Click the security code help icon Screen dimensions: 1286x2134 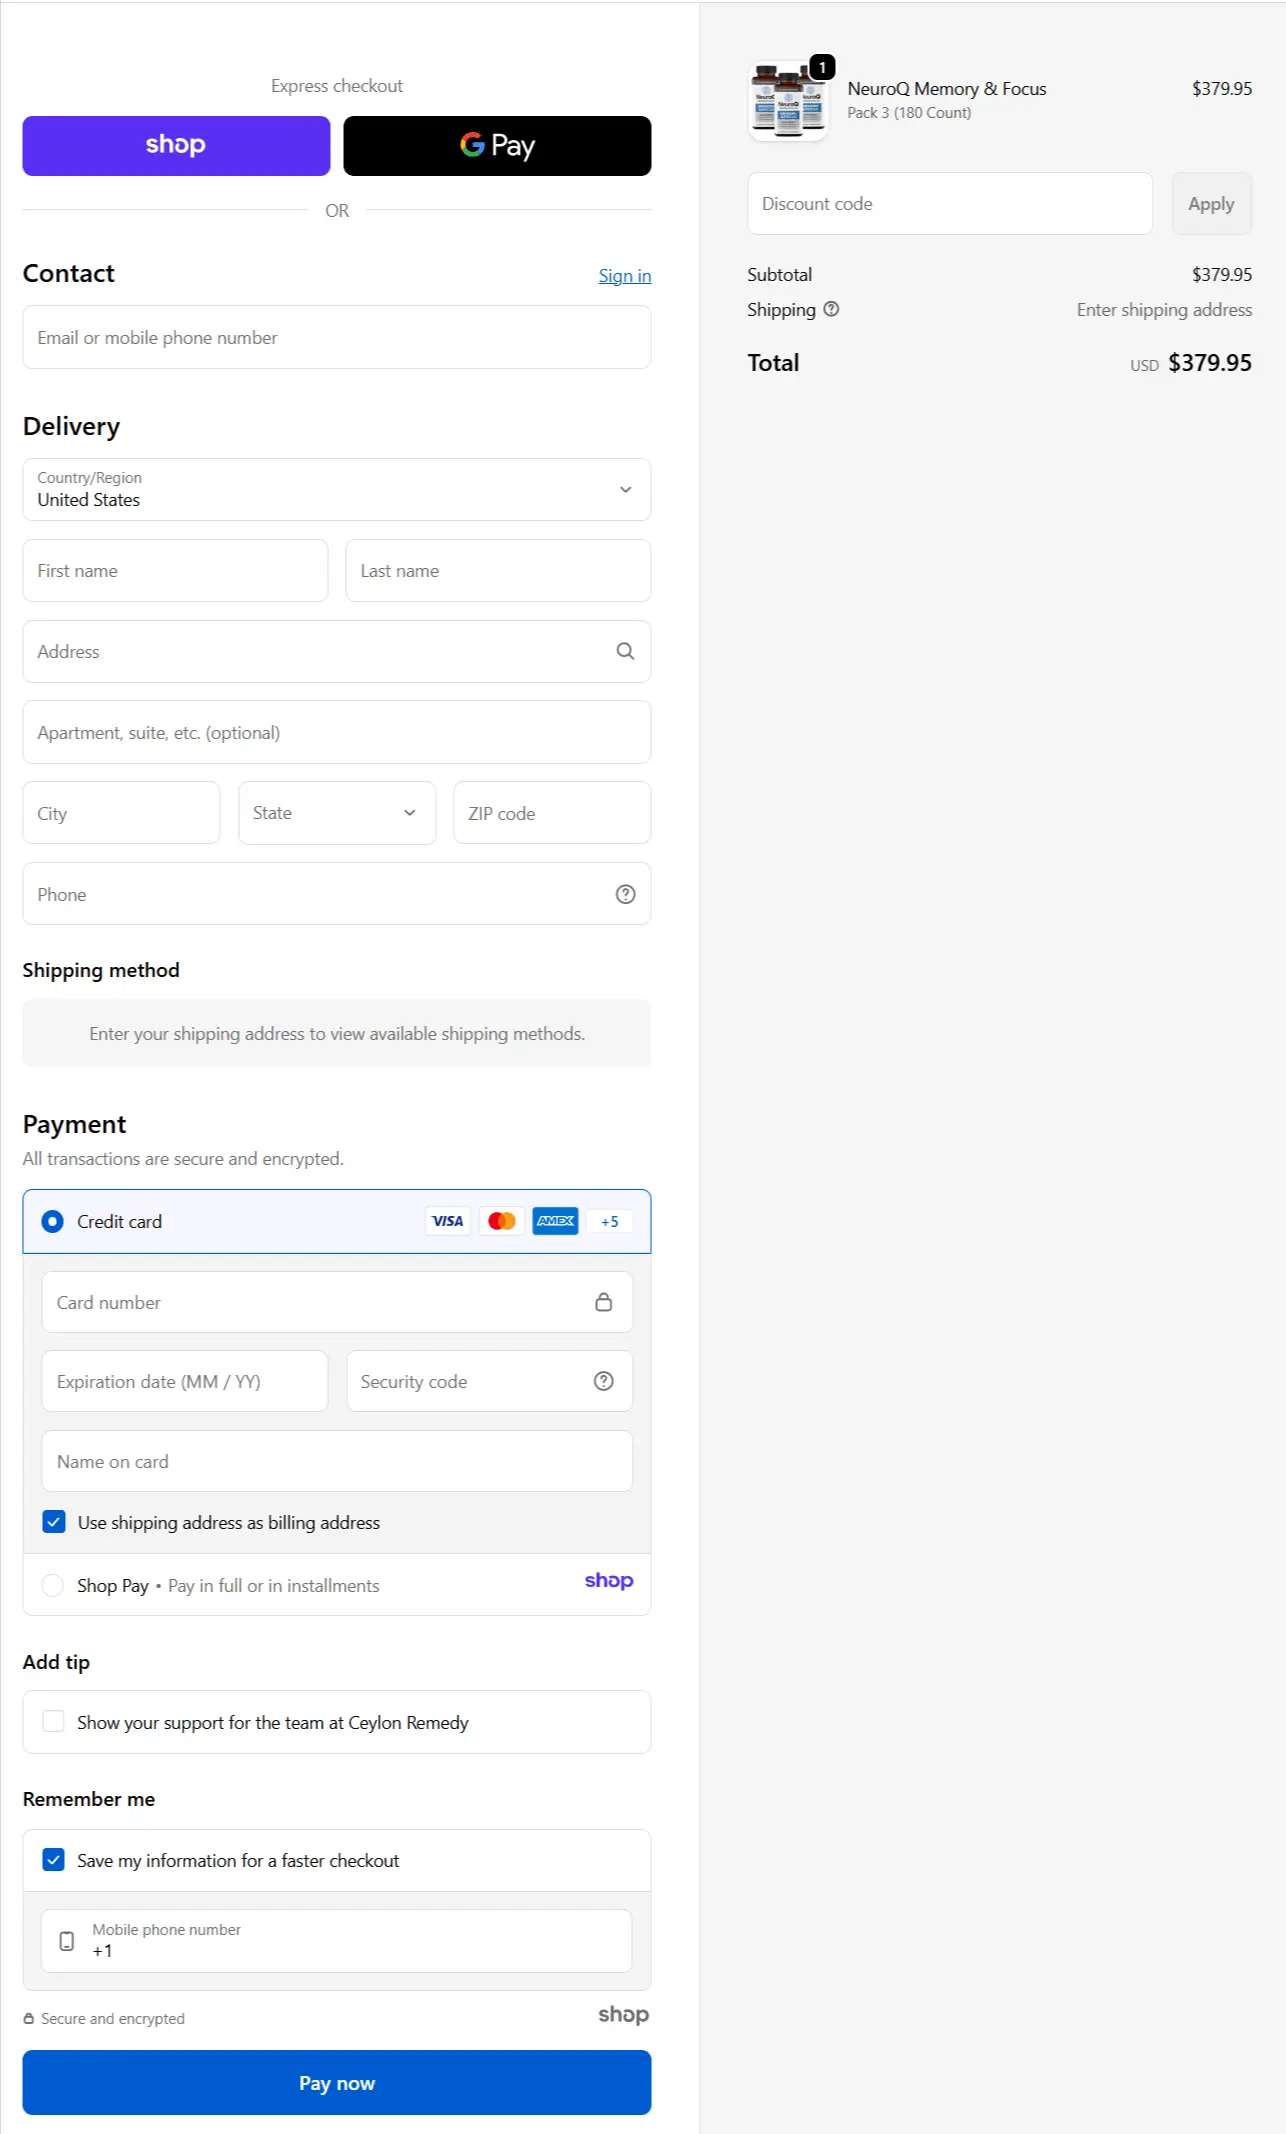click(603, 1381)
